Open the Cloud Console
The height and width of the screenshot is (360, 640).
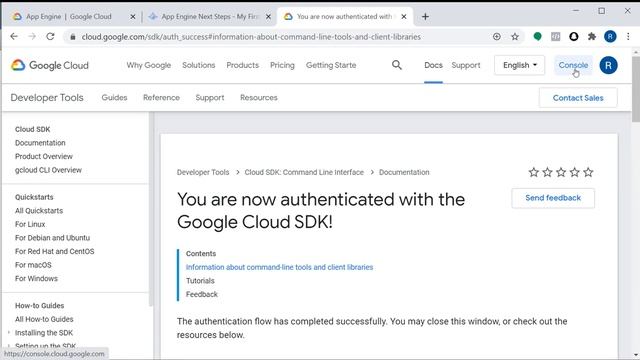pos(573,65)
